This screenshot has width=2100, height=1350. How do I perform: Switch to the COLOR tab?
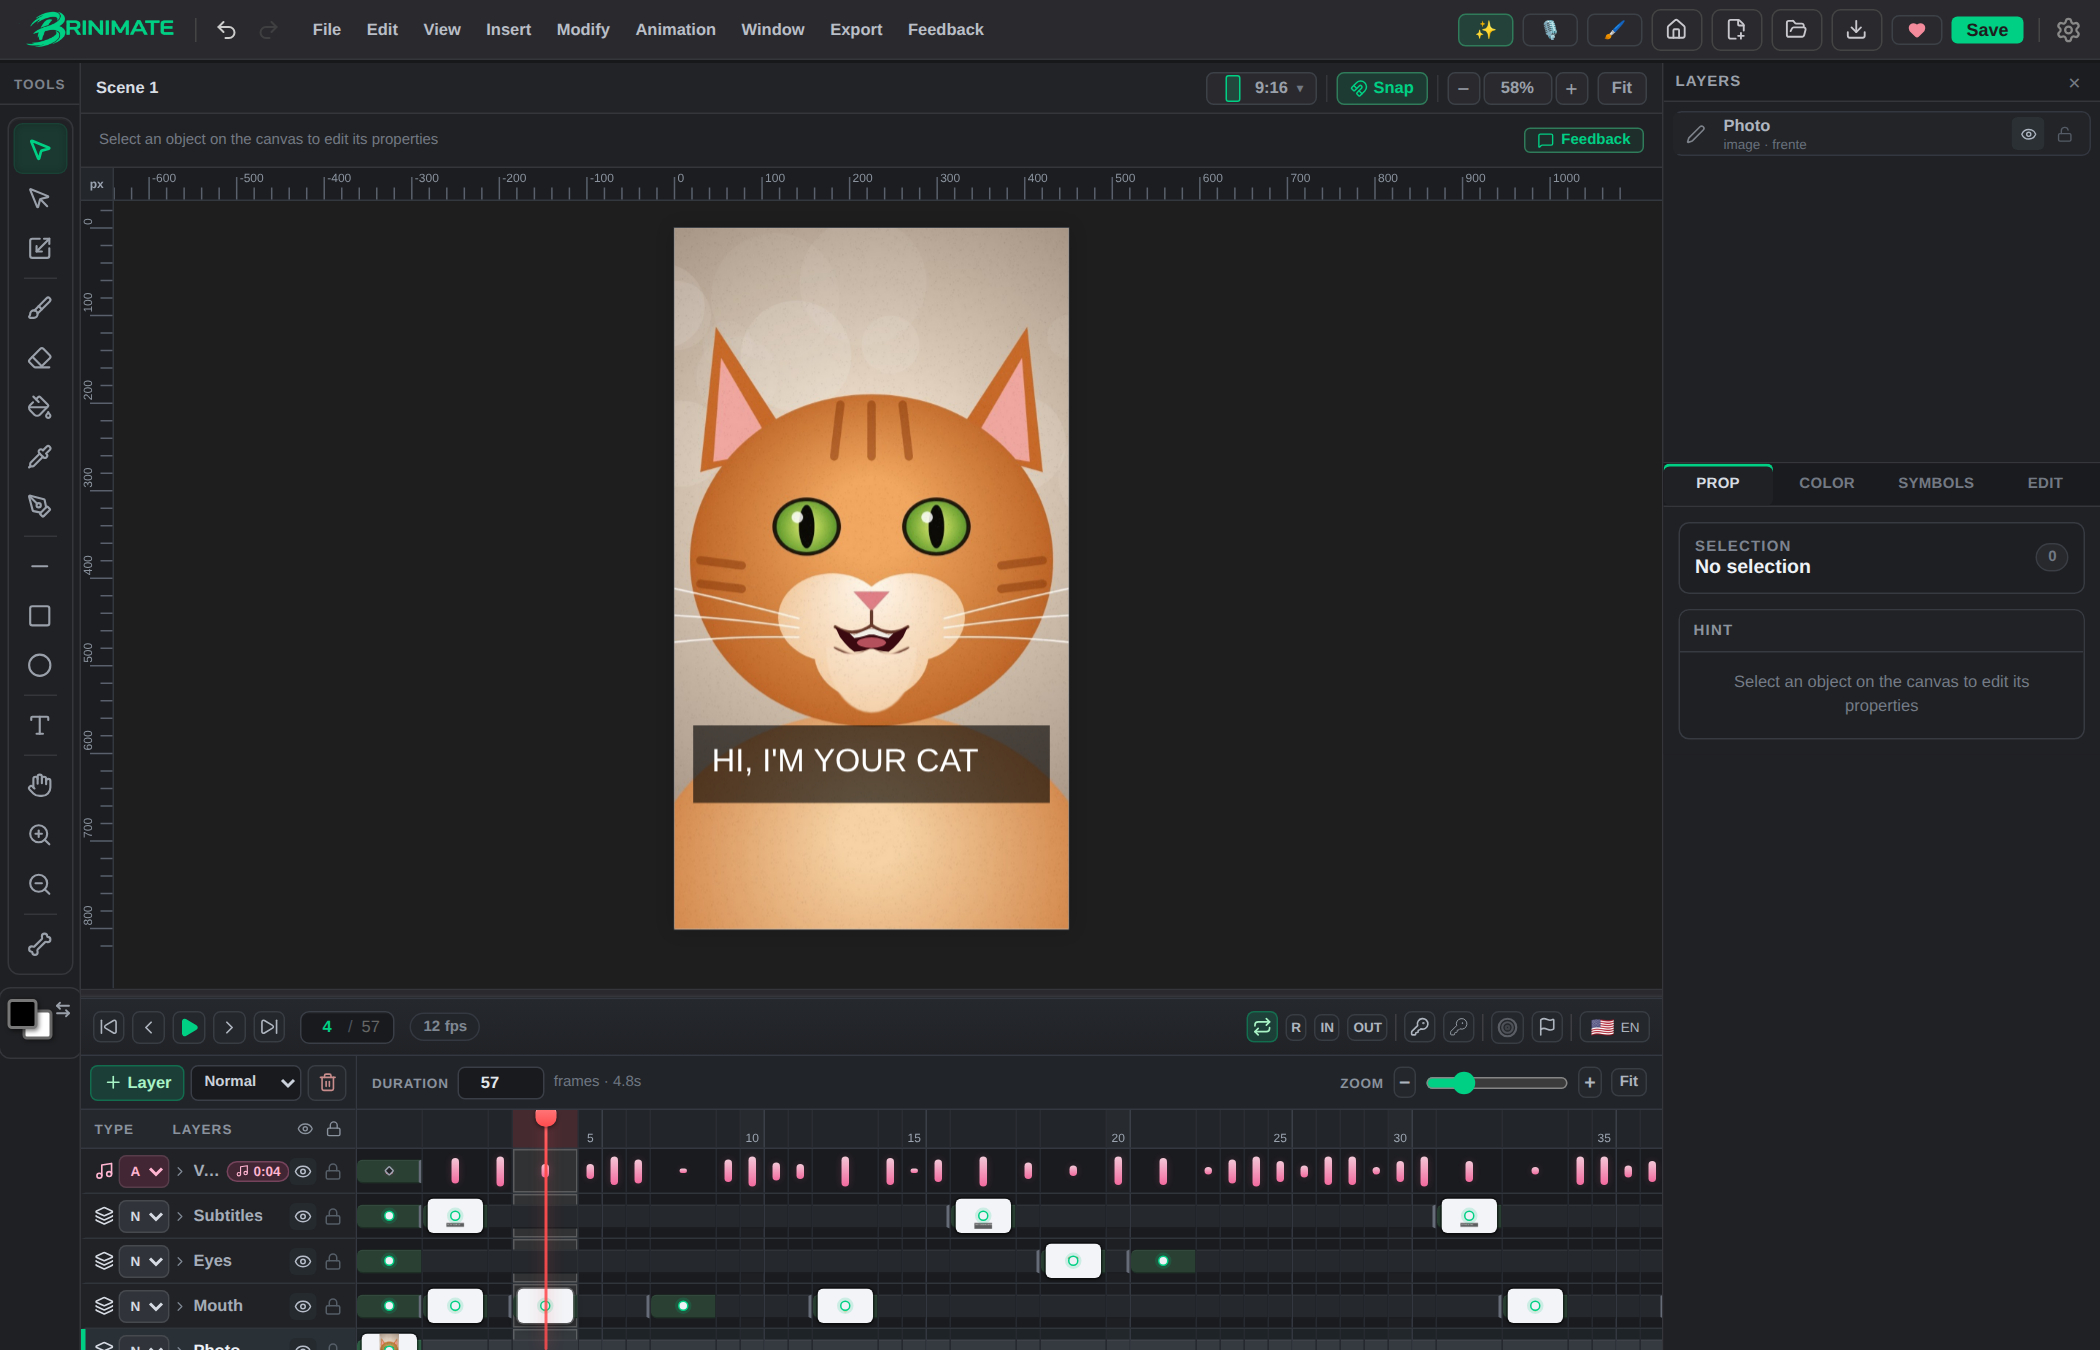(x=1826, y=483)
